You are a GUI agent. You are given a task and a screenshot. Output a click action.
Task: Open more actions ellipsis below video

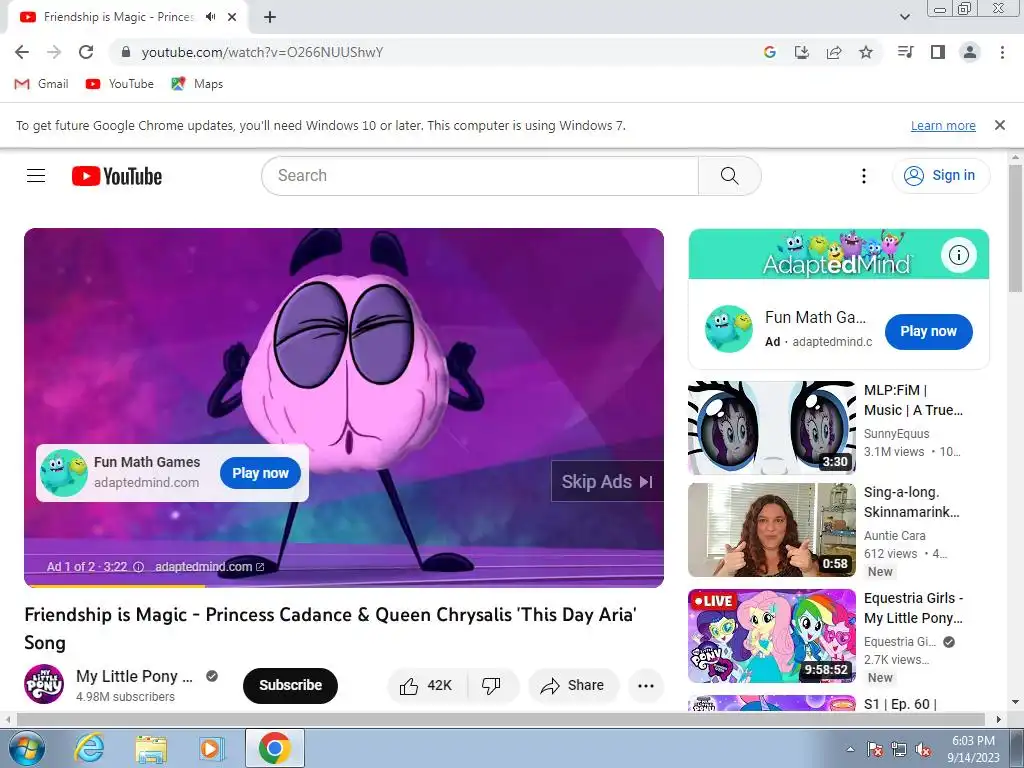click(646, 685)
